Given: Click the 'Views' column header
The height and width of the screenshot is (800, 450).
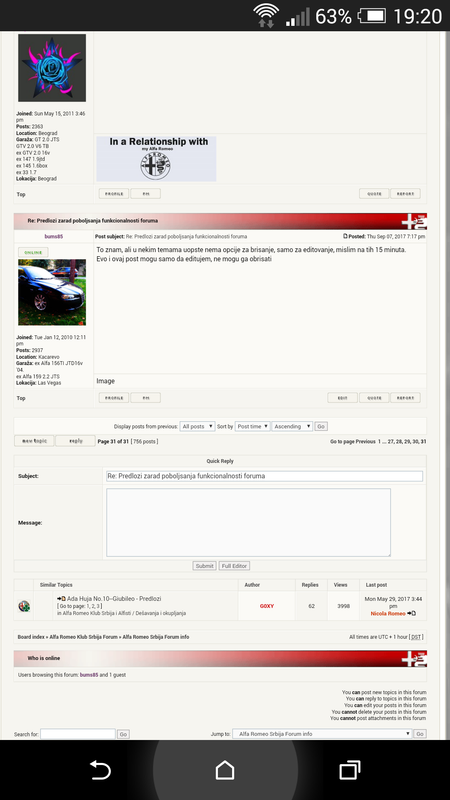Looking at the screenshot, I should [x=340, y=585].
